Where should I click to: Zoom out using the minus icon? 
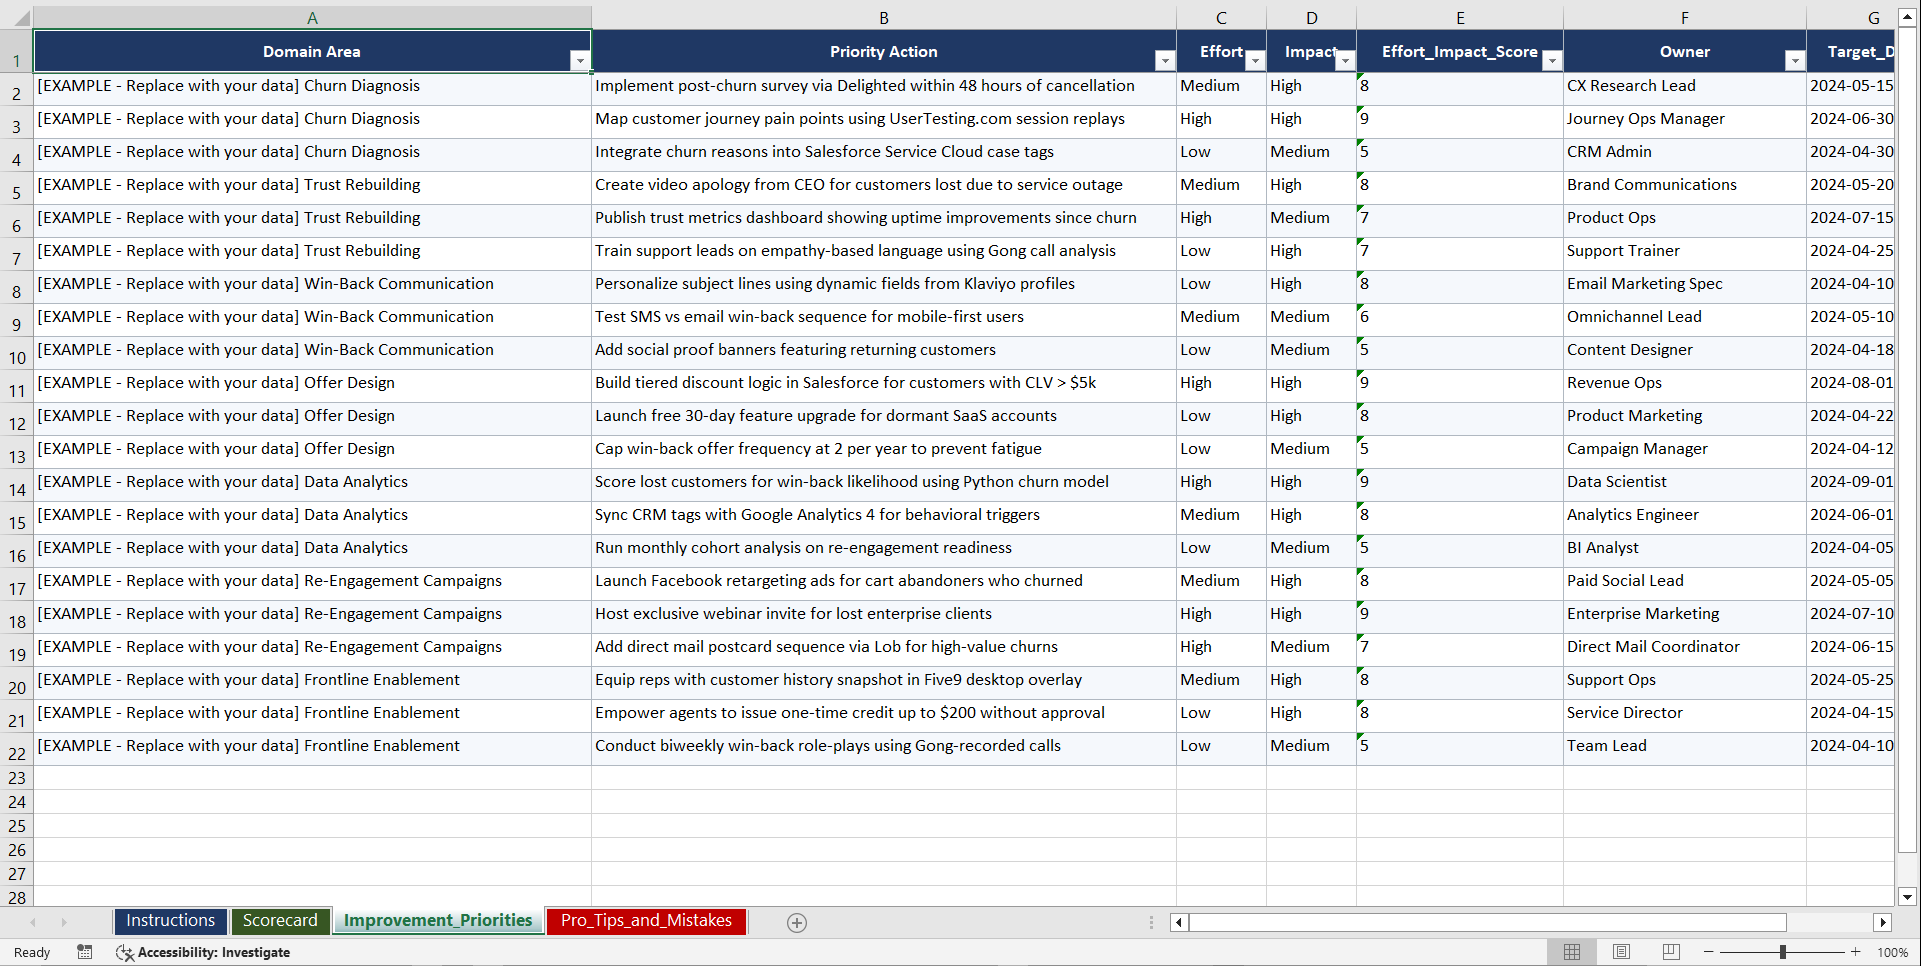pos(1709,952)
